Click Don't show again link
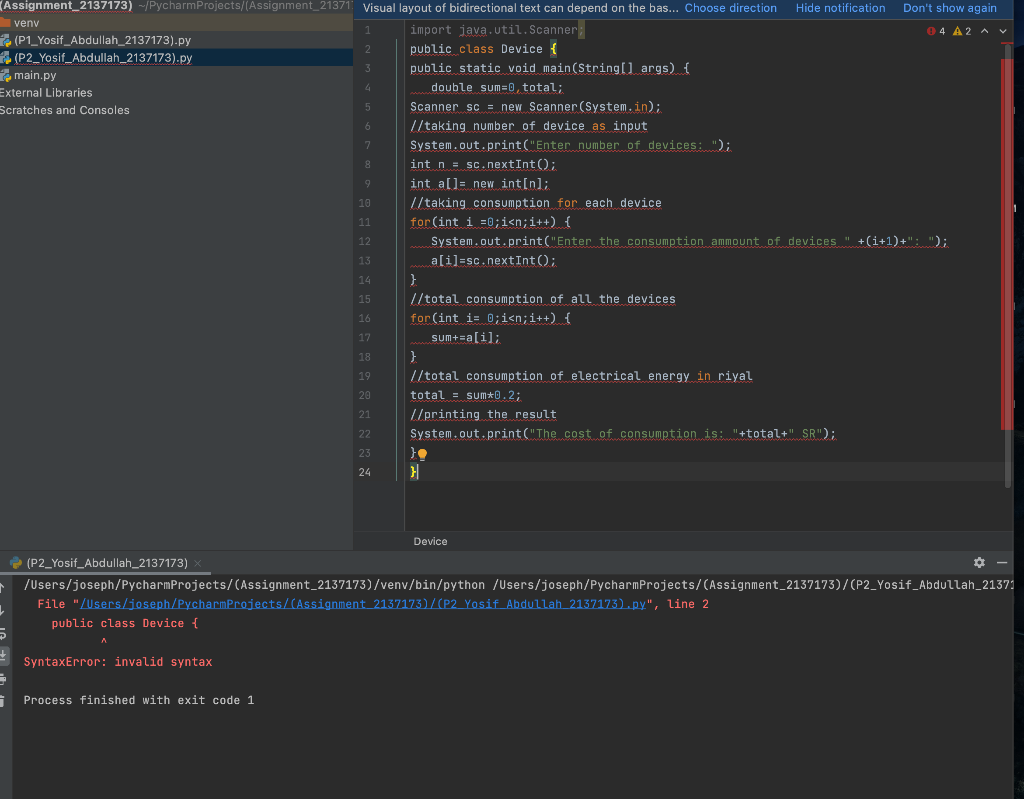The height and width of the screenshot is (799, 1024). tap(950, 8)
